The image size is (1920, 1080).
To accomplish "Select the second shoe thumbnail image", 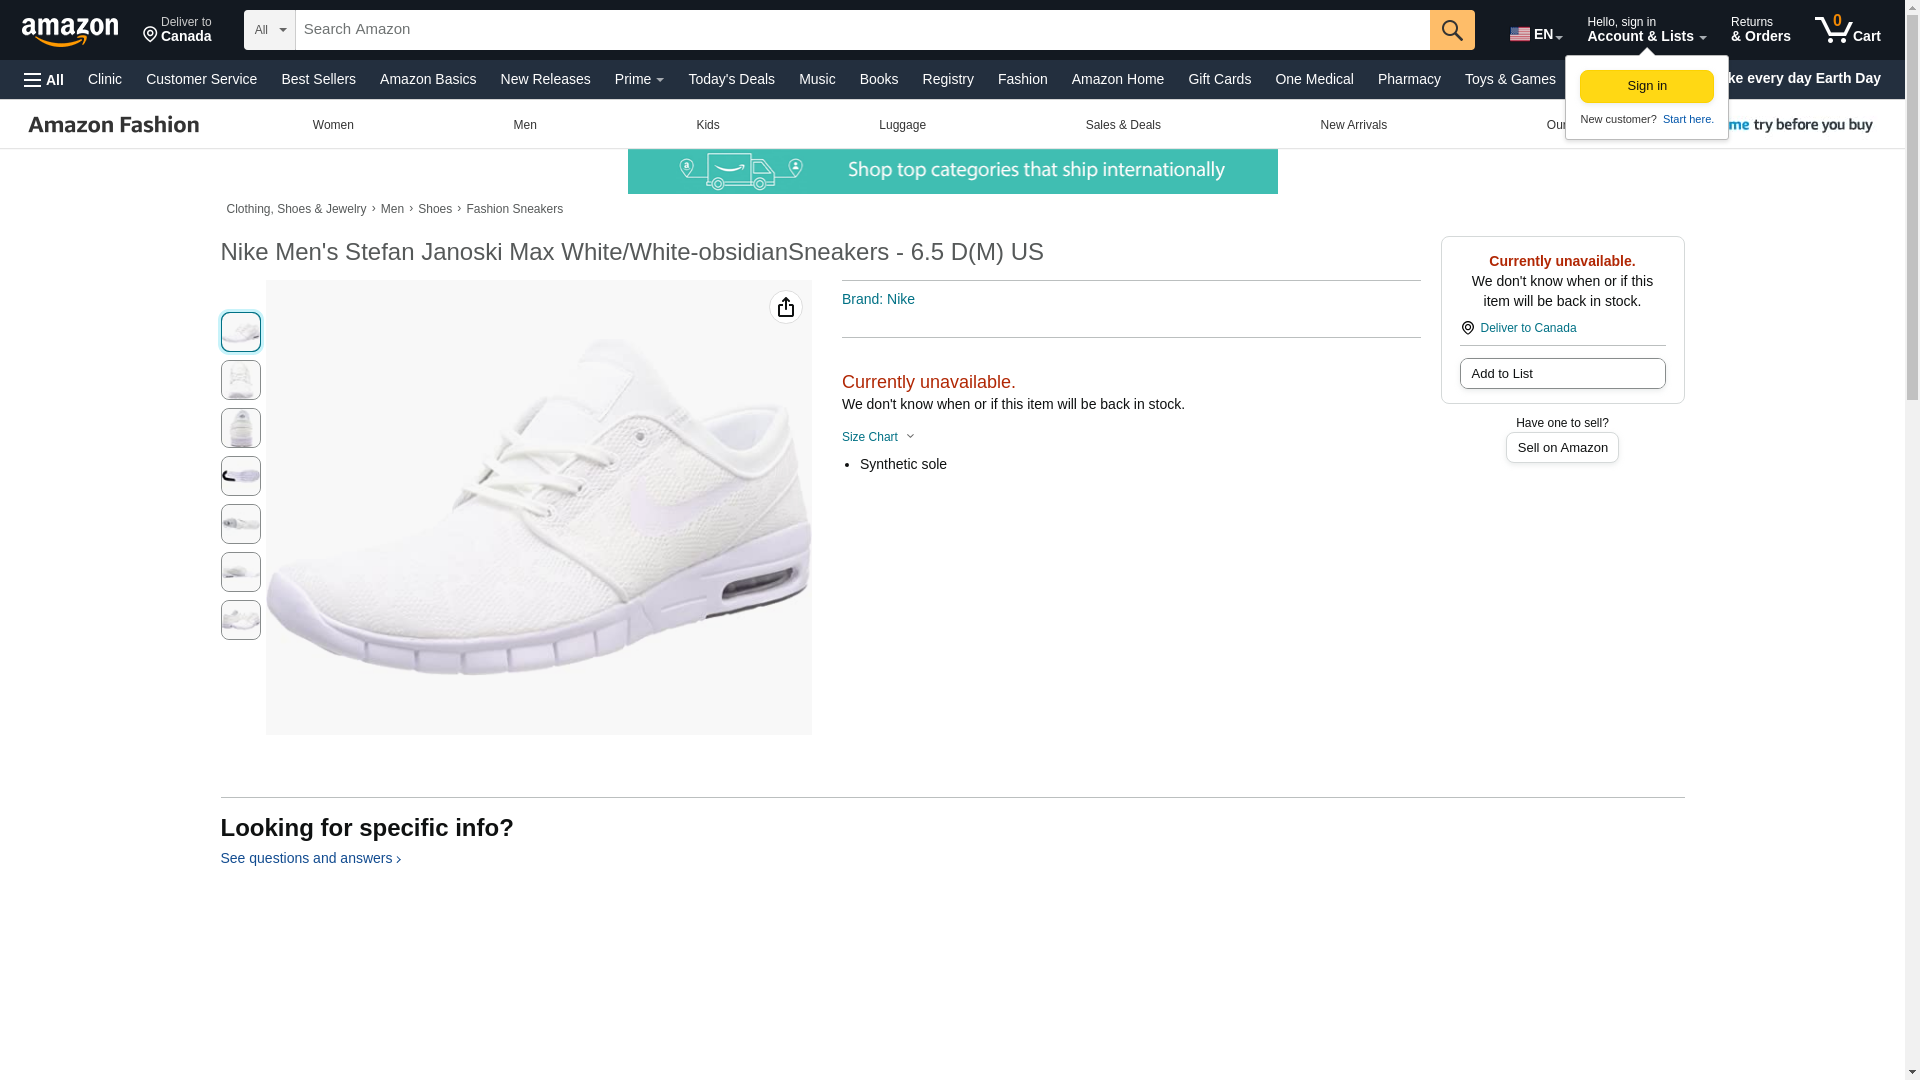I will click(240, 380).
